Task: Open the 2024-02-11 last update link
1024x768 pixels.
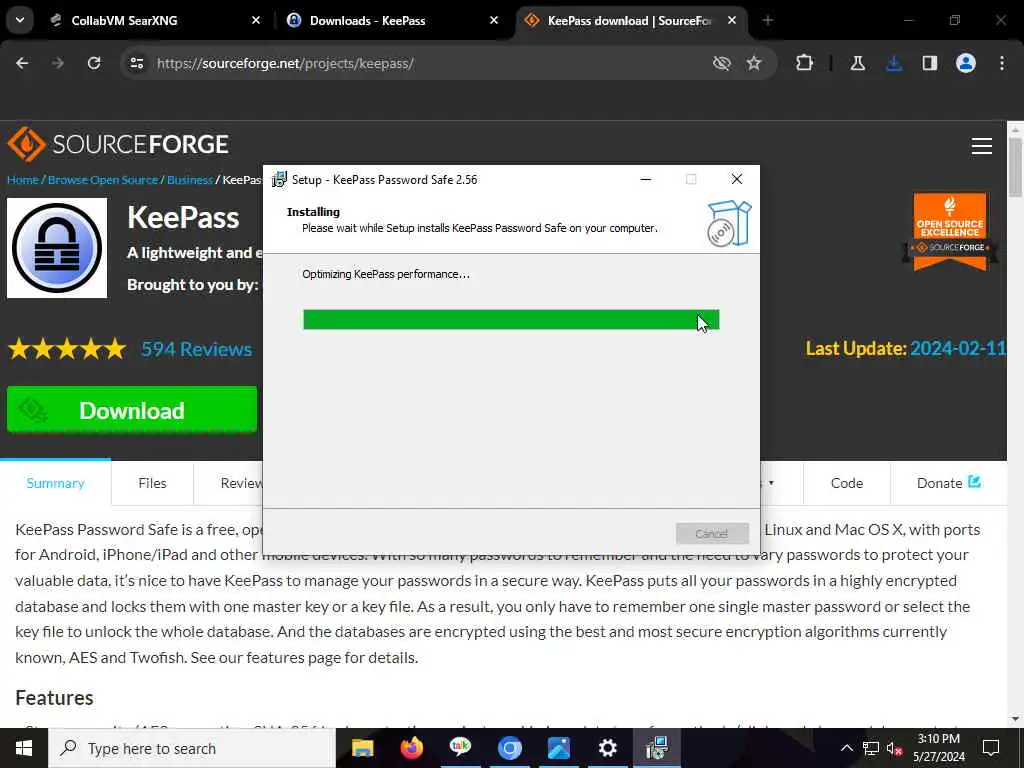Action: [958, 348]
